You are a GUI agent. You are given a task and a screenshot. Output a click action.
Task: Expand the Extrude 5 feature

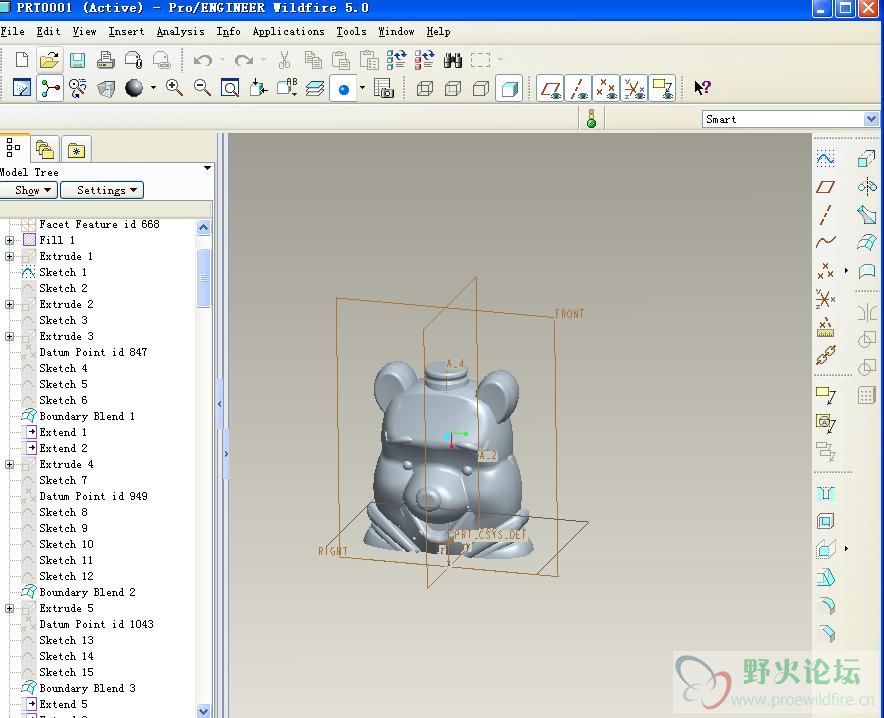coord(10,609)
